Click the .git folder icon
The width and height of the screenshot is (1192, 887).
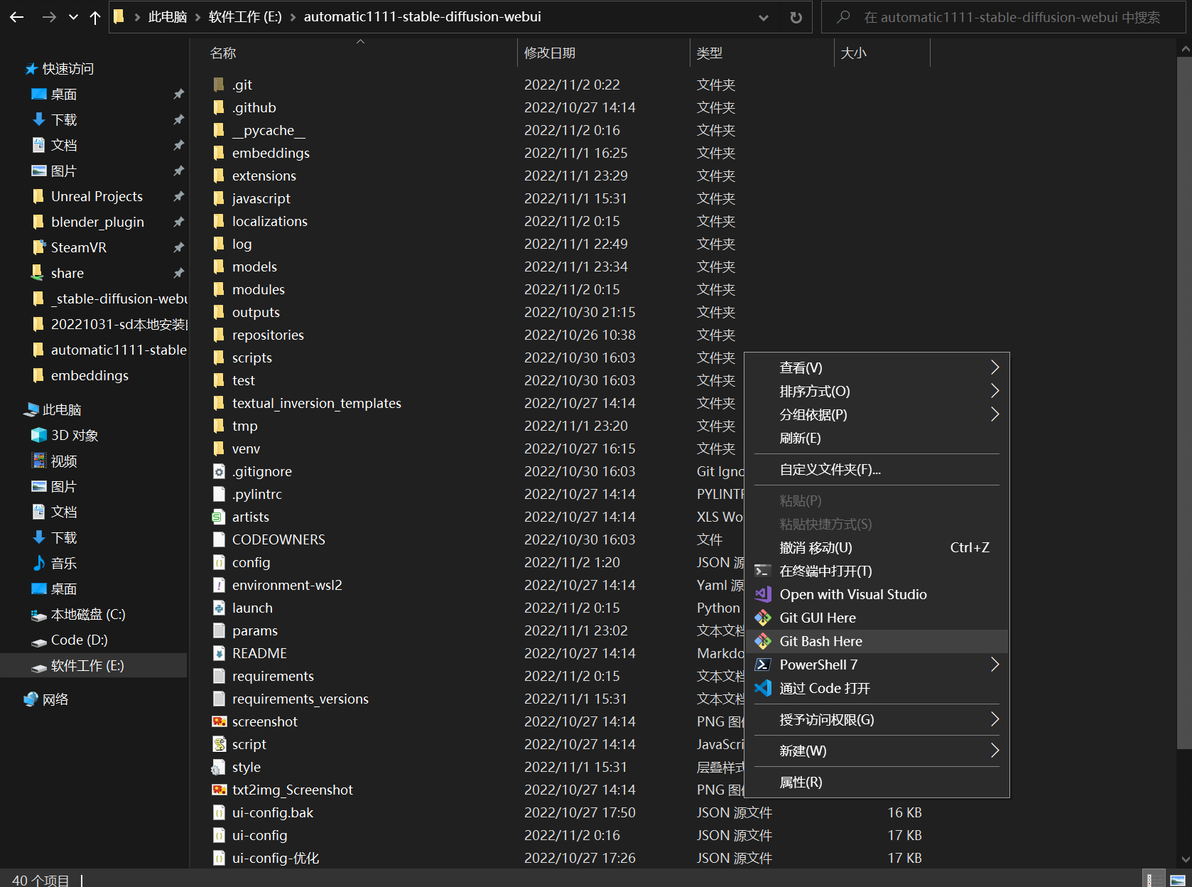point(219,84)
